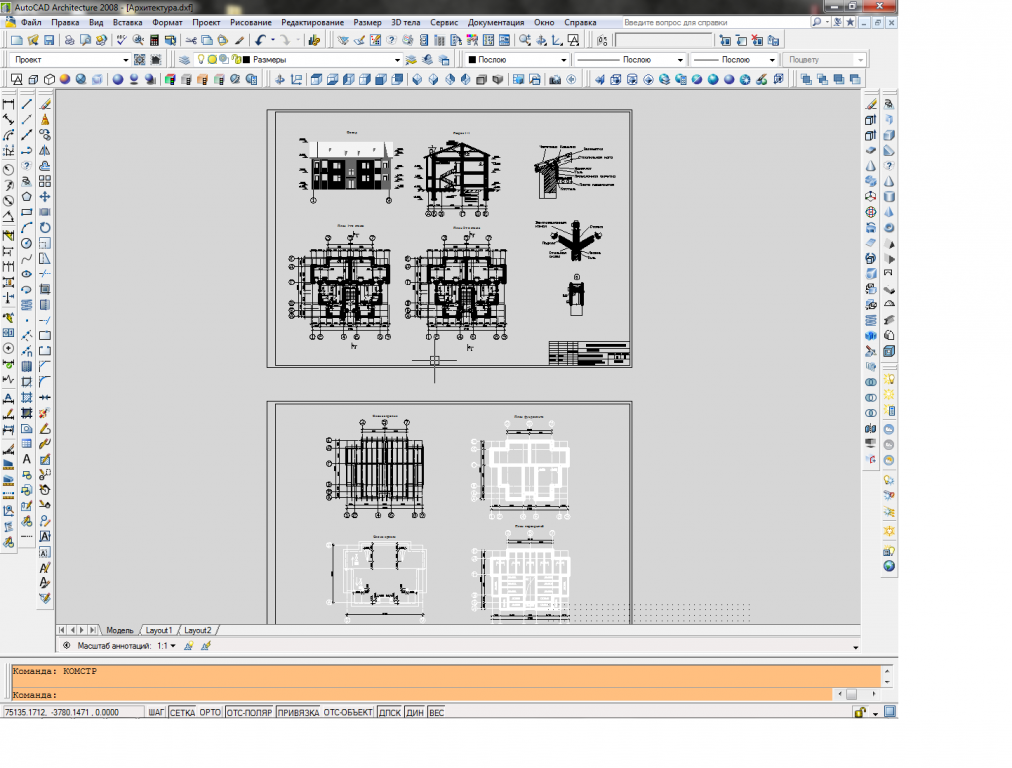Click the Match Properties brush icon

click(x=239, y=40)
